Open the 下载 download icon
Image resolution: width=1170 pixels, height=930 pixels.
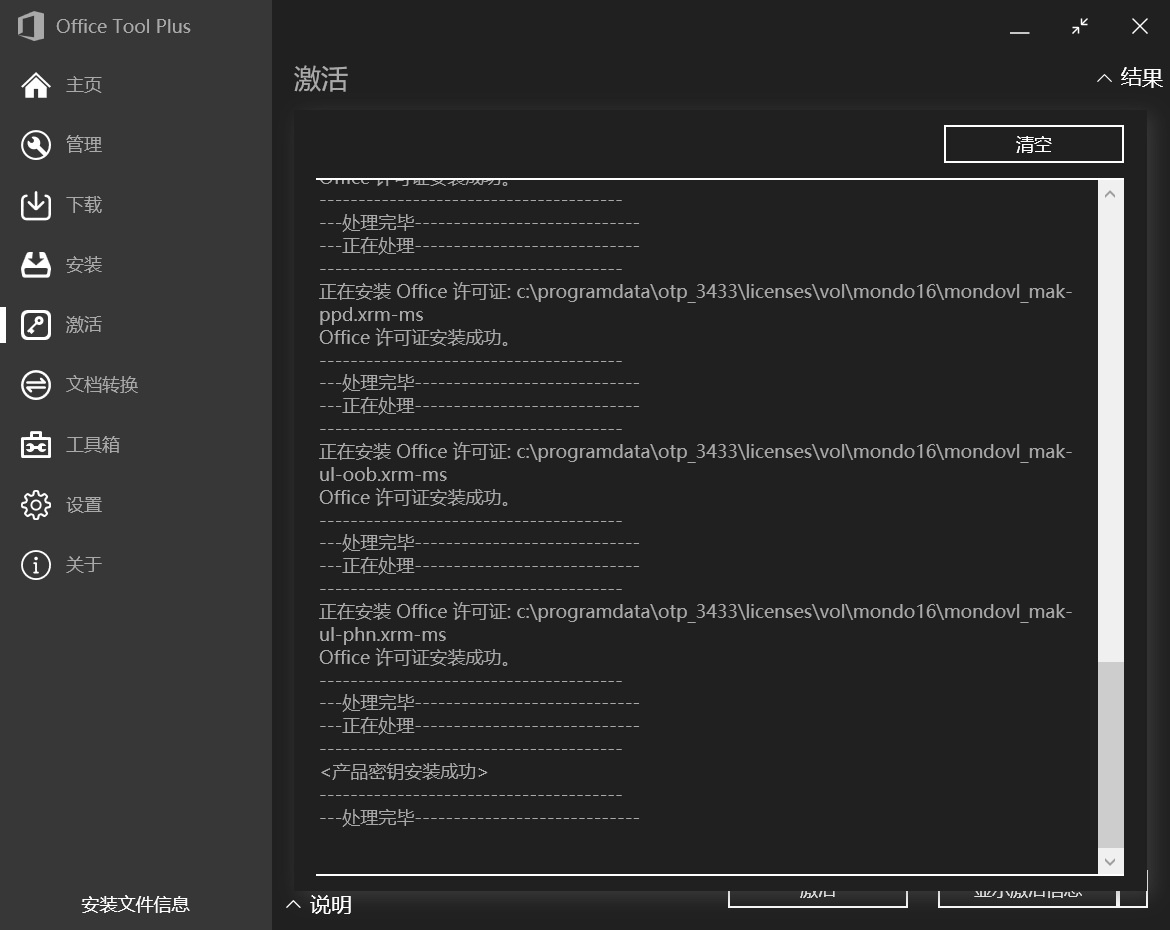point(36,205)
